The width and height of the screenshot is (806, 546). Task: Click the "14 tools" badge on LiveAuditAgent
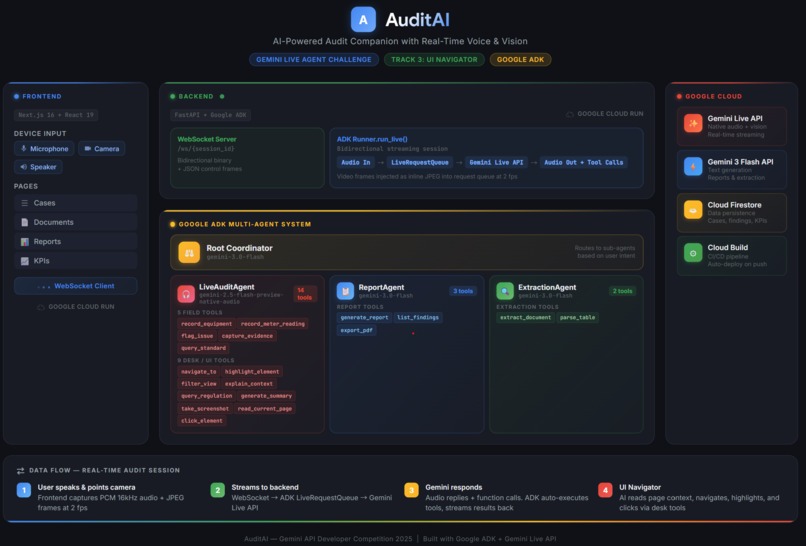pyautogui.click(x=305, y=294)
